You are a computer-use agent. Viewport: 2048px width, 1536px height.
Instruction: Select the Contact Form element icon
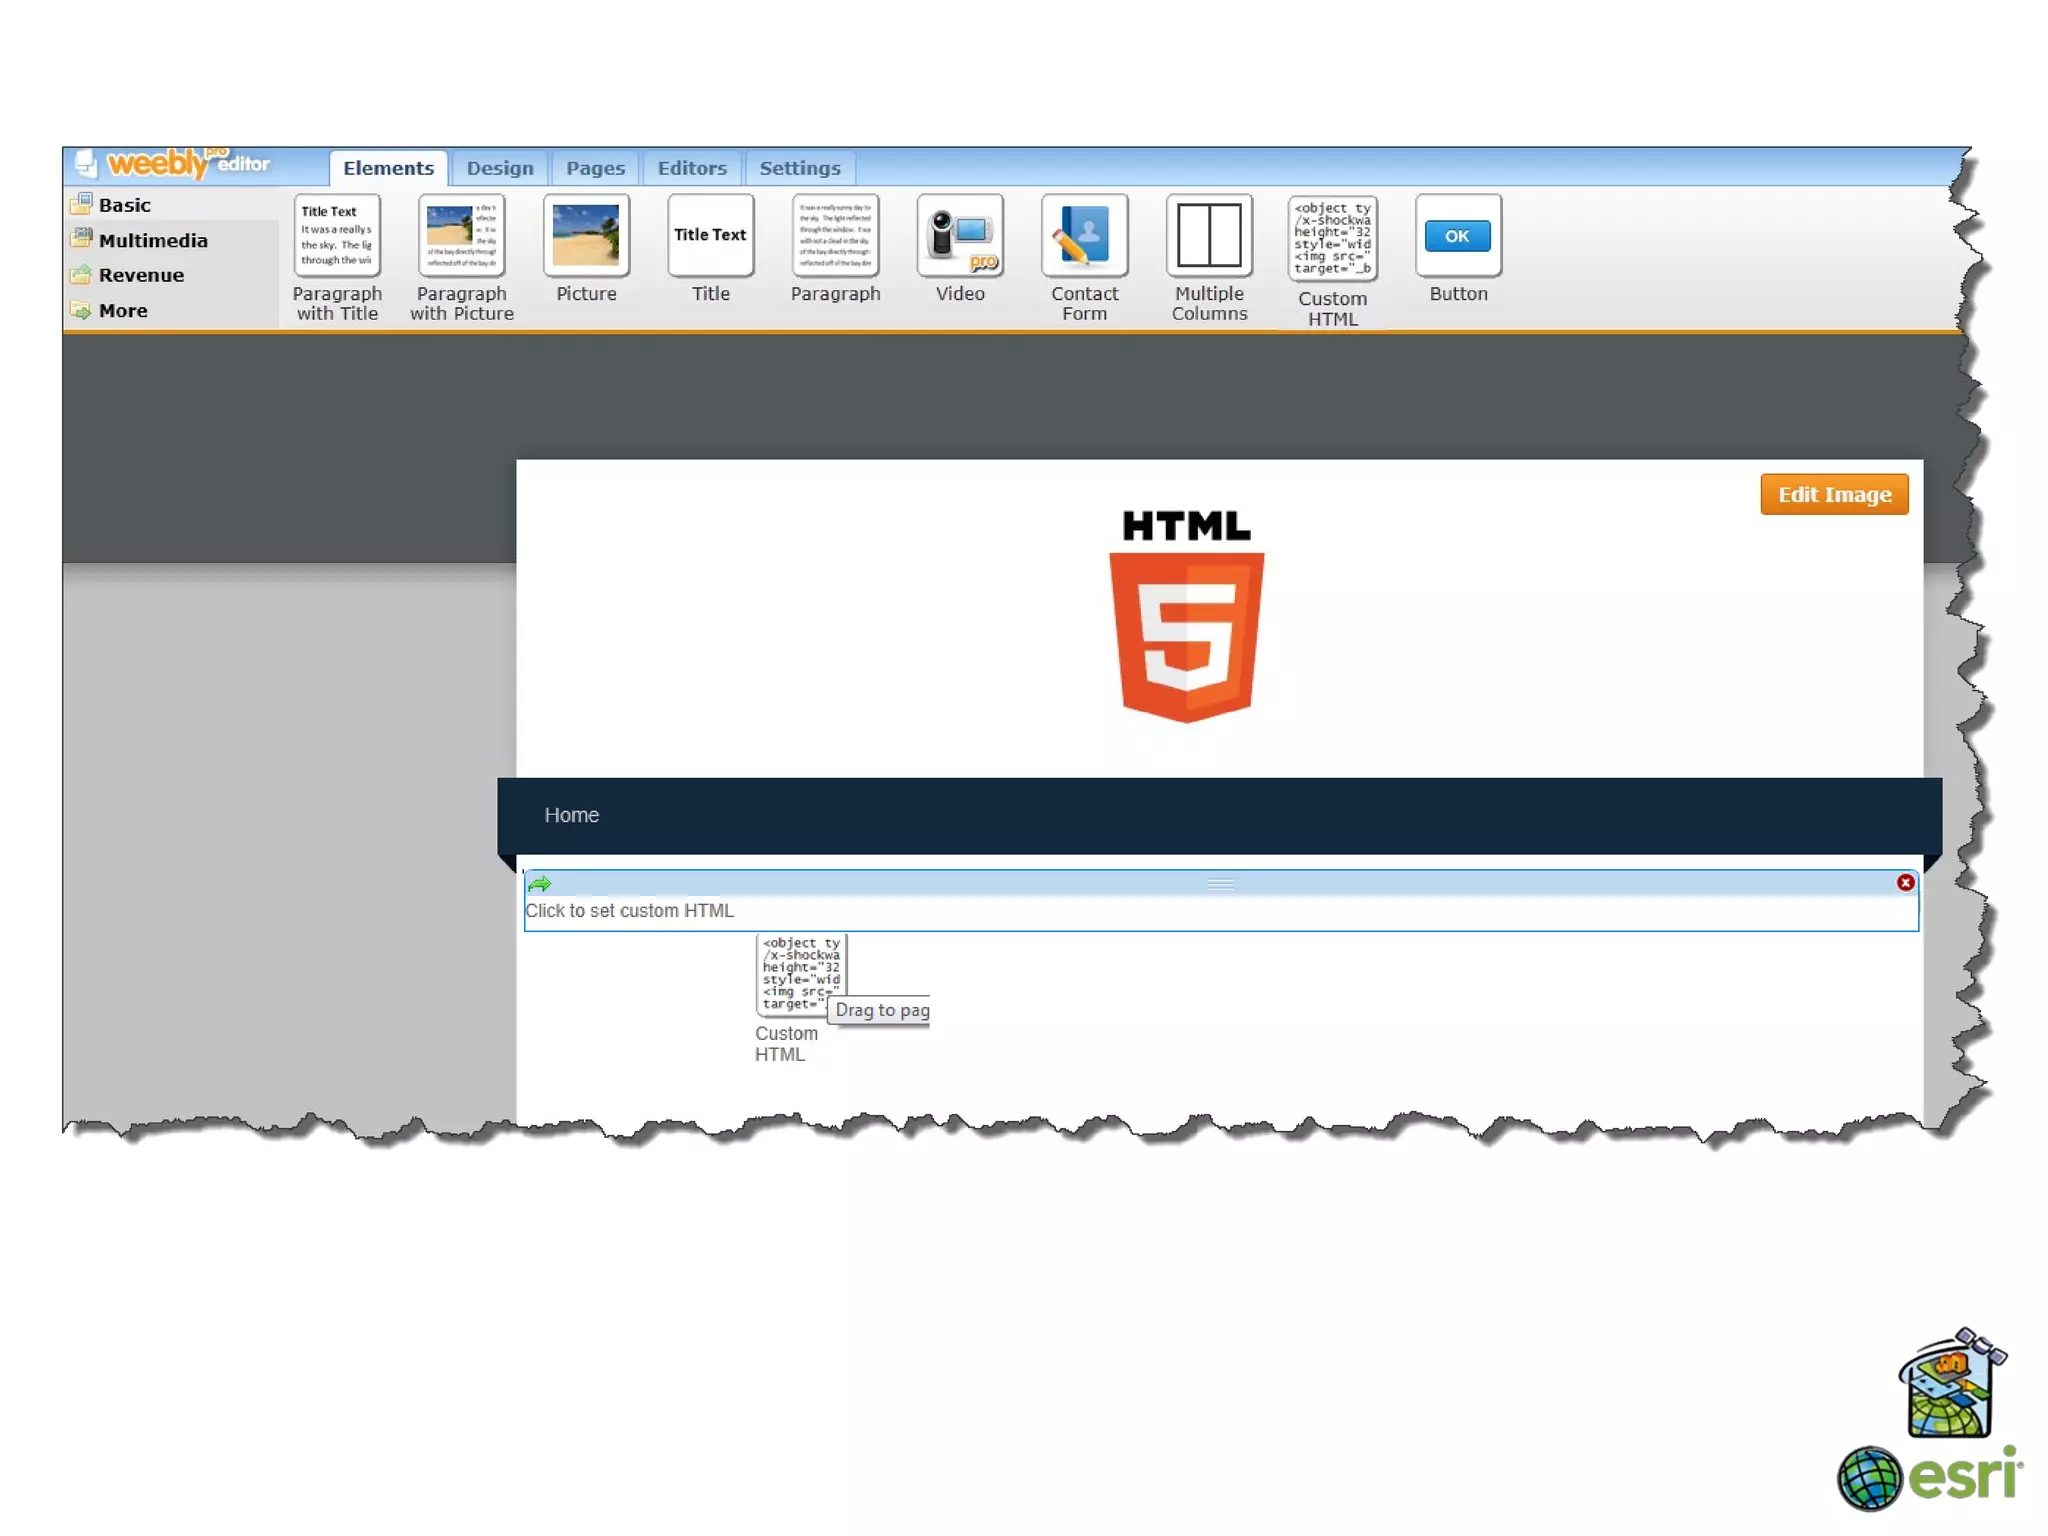tap(1084, 235)
